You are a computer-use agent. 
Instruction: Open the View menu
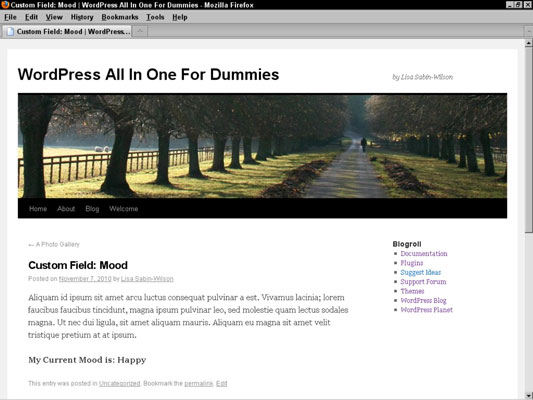54,17
